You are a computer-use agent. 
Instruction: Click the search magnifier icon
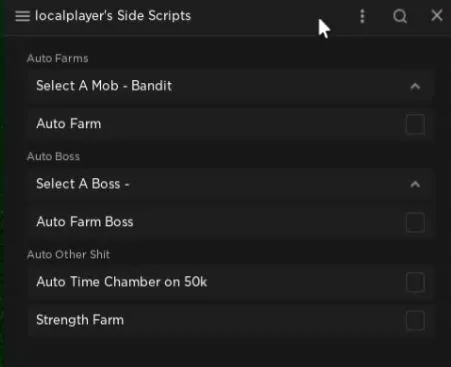[400, 16]
